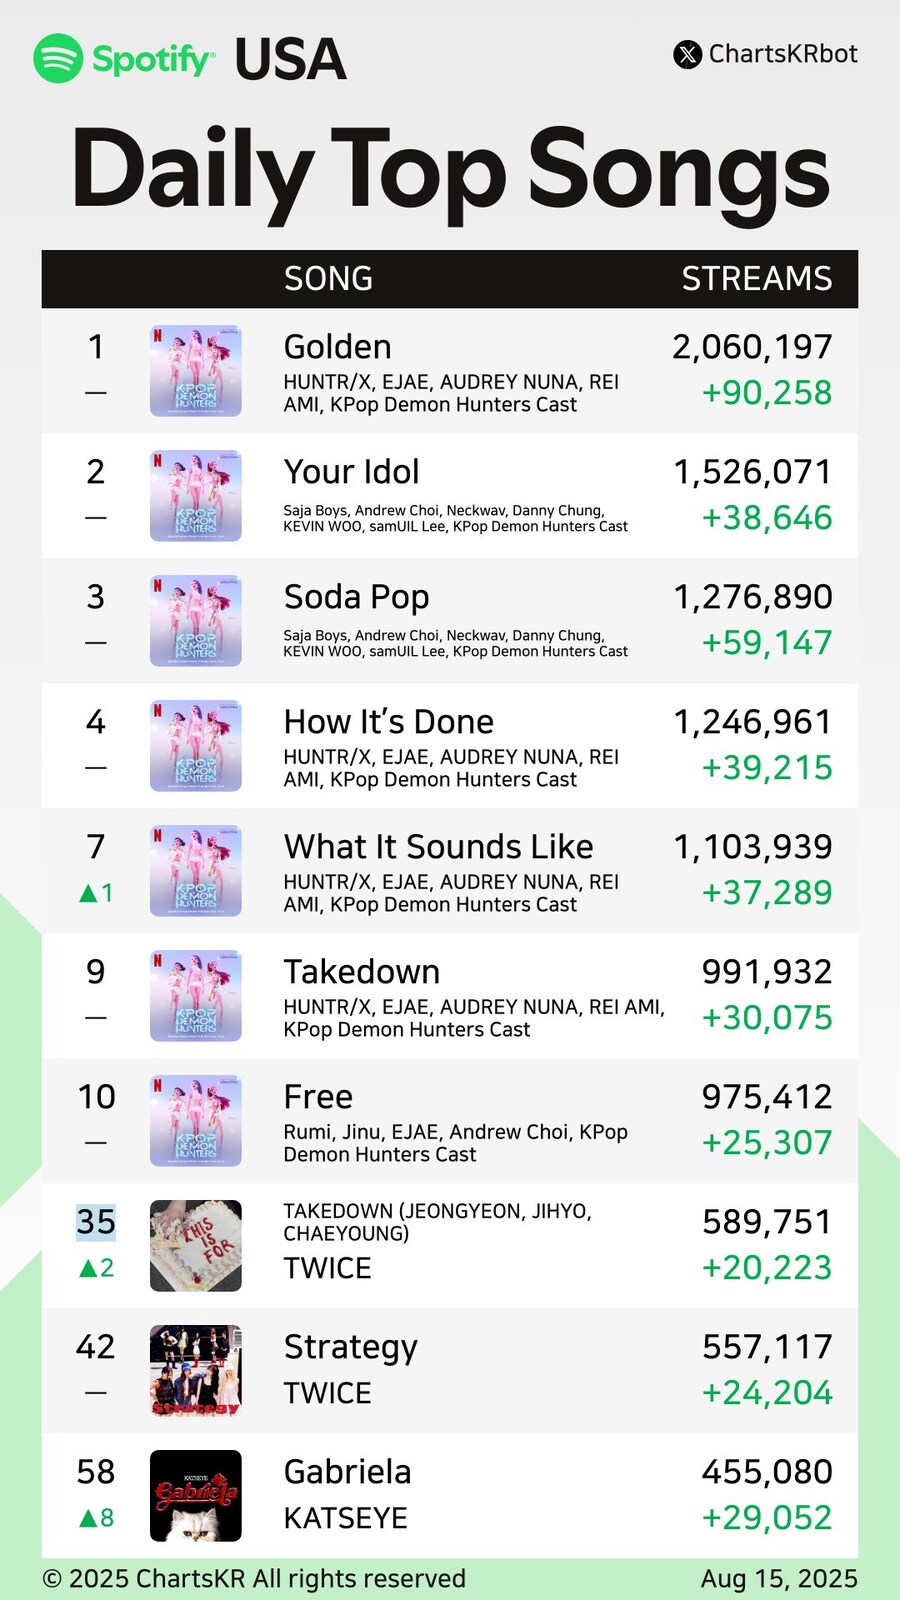The width and height of the screenshot is (900, 1600).
Task: Click the green Spotify logo icon
Action: 58,58
